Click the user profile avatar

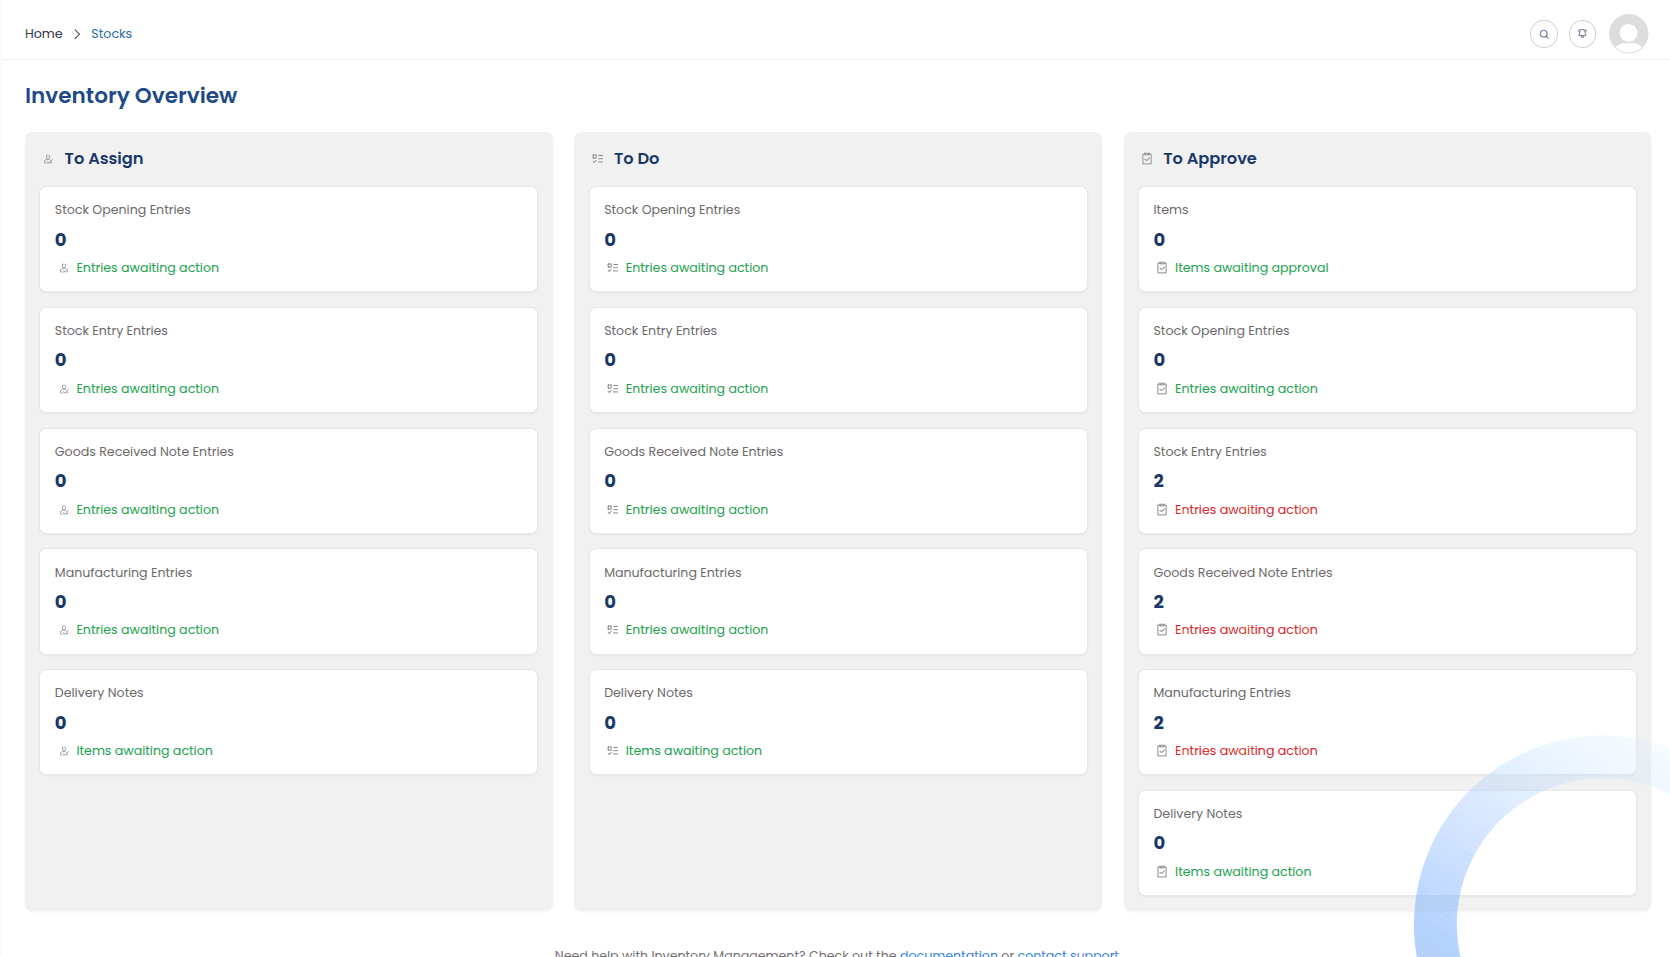tap(1628, 34)
